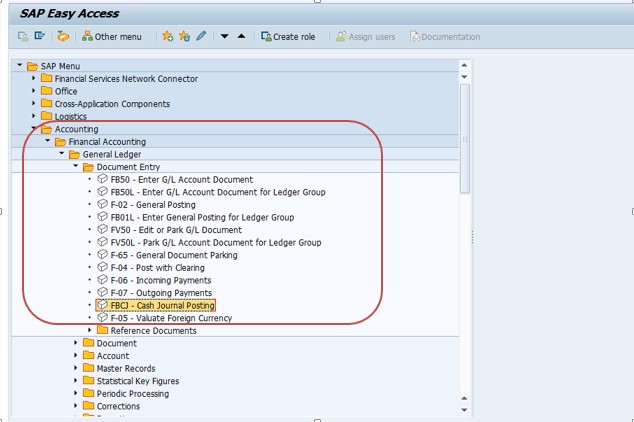Select the Document folder under General Ledger
This screenshot has width=634, height=422.
(116, 343)
